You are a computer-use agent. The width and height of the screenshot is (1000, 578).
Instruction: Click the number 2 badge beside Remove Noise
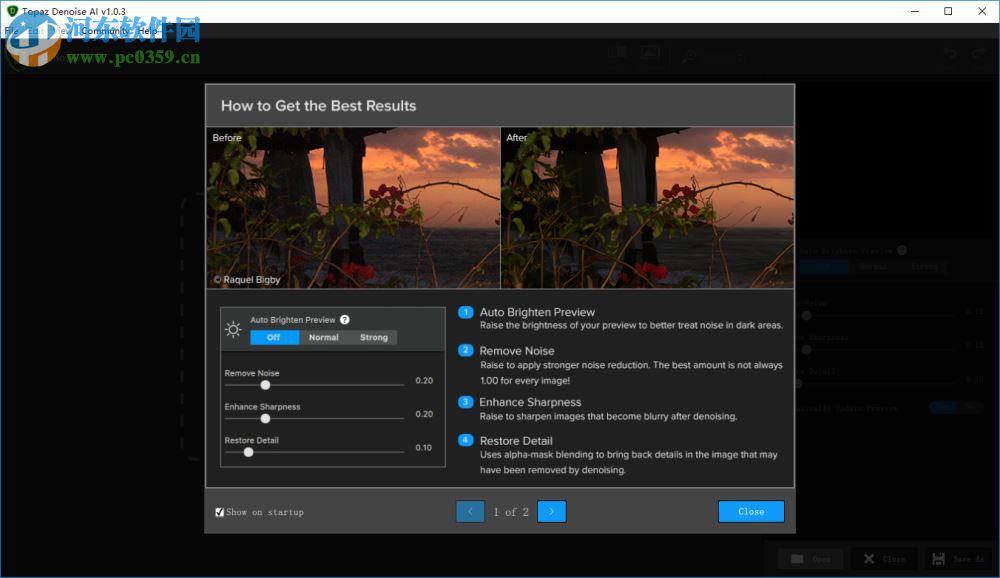click(465, 350)
